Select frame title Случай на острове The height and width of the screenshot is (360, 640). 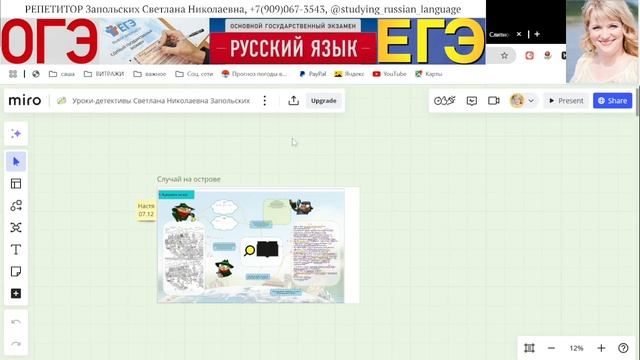click(x=189, y=179)
